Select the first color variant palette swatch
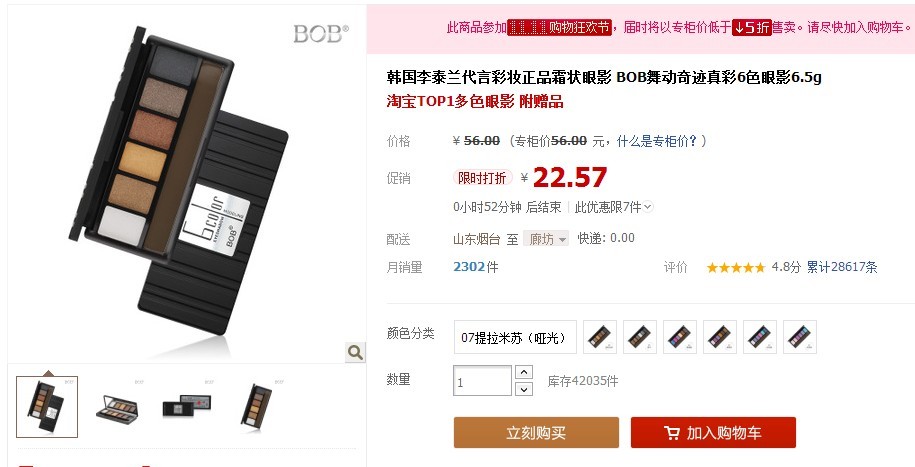 tap(600, 337)
